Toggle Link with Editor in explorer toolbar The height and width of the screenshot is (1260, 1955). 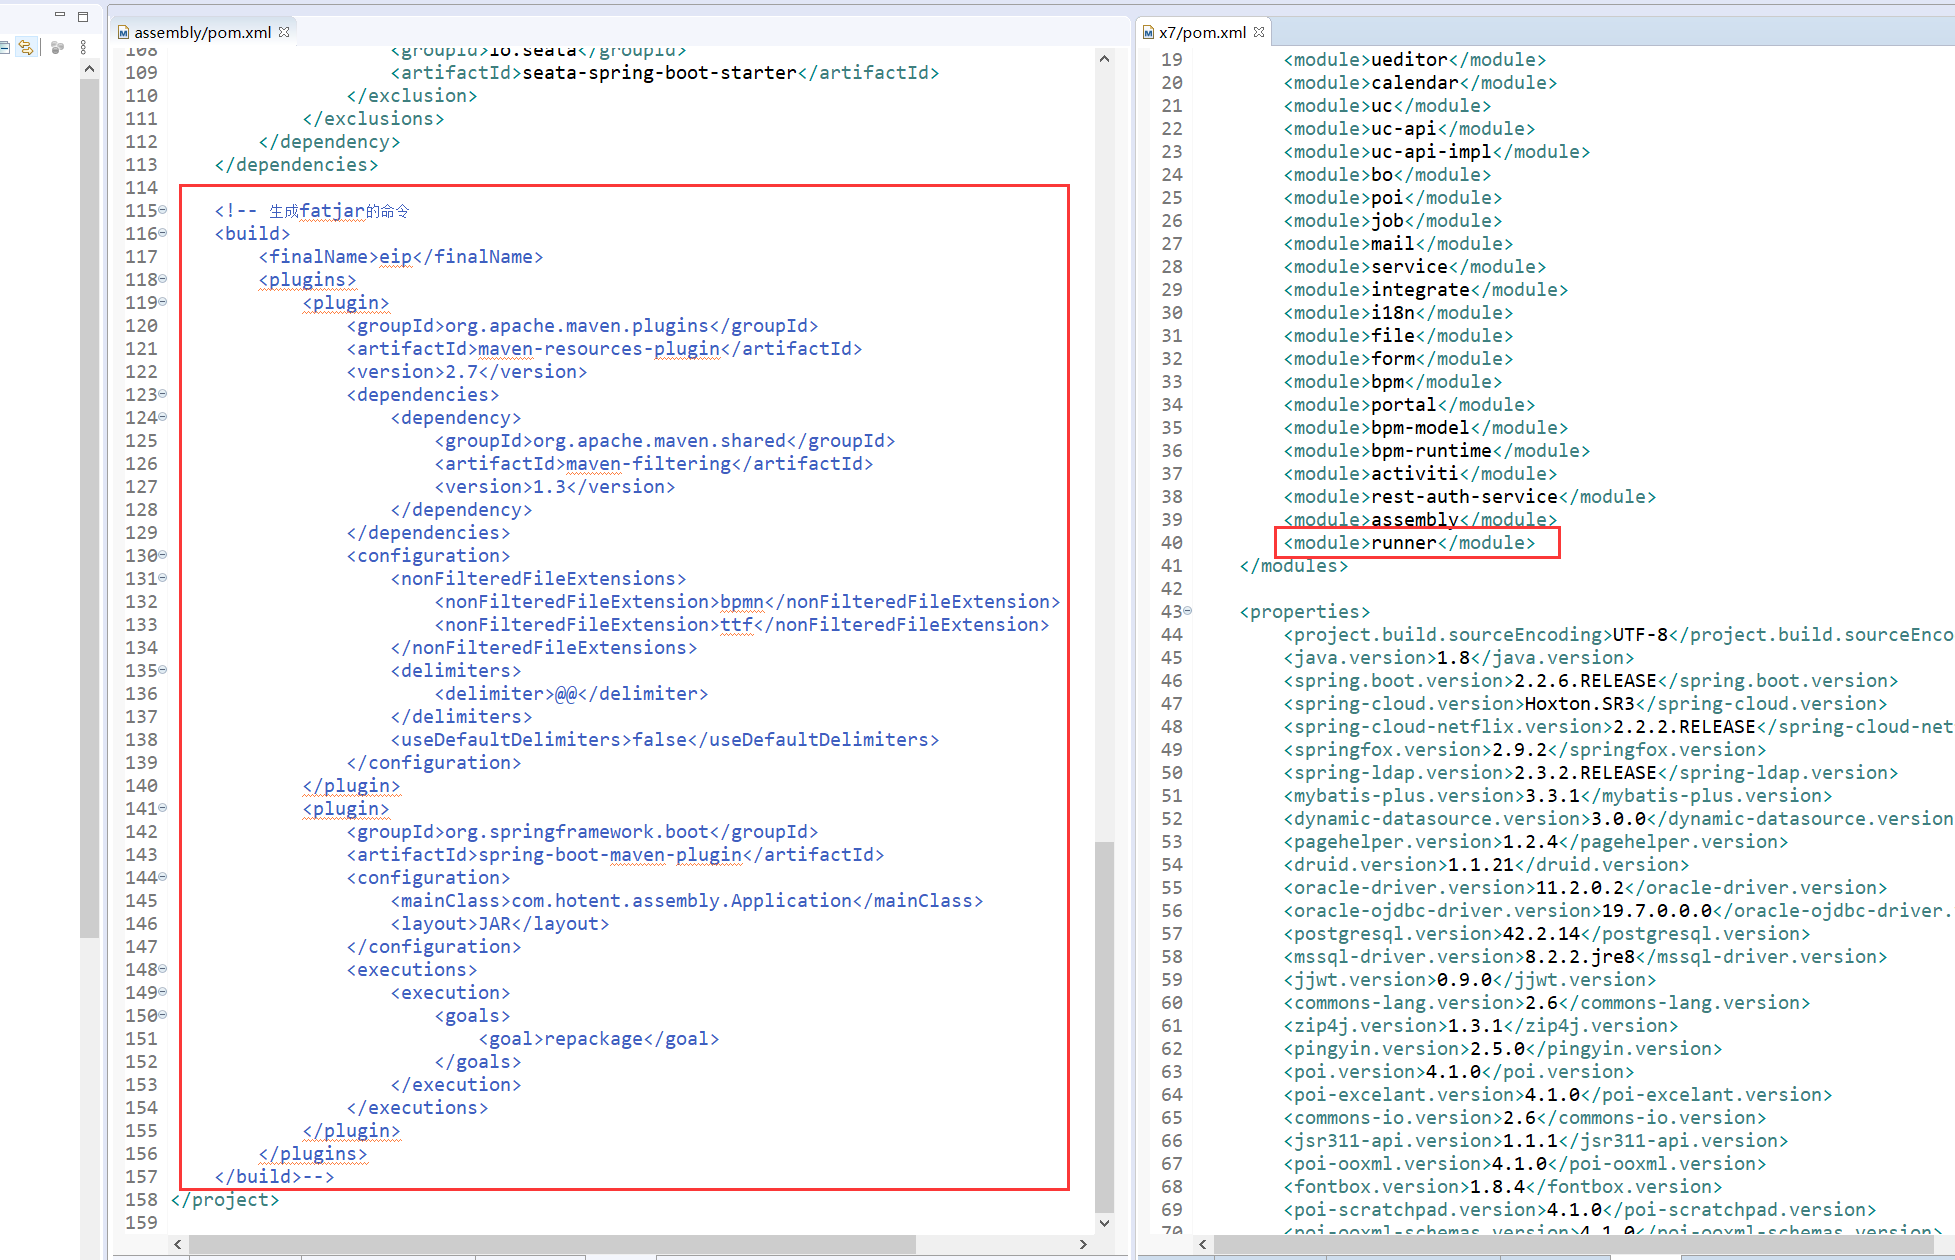[x=27, y=47]
